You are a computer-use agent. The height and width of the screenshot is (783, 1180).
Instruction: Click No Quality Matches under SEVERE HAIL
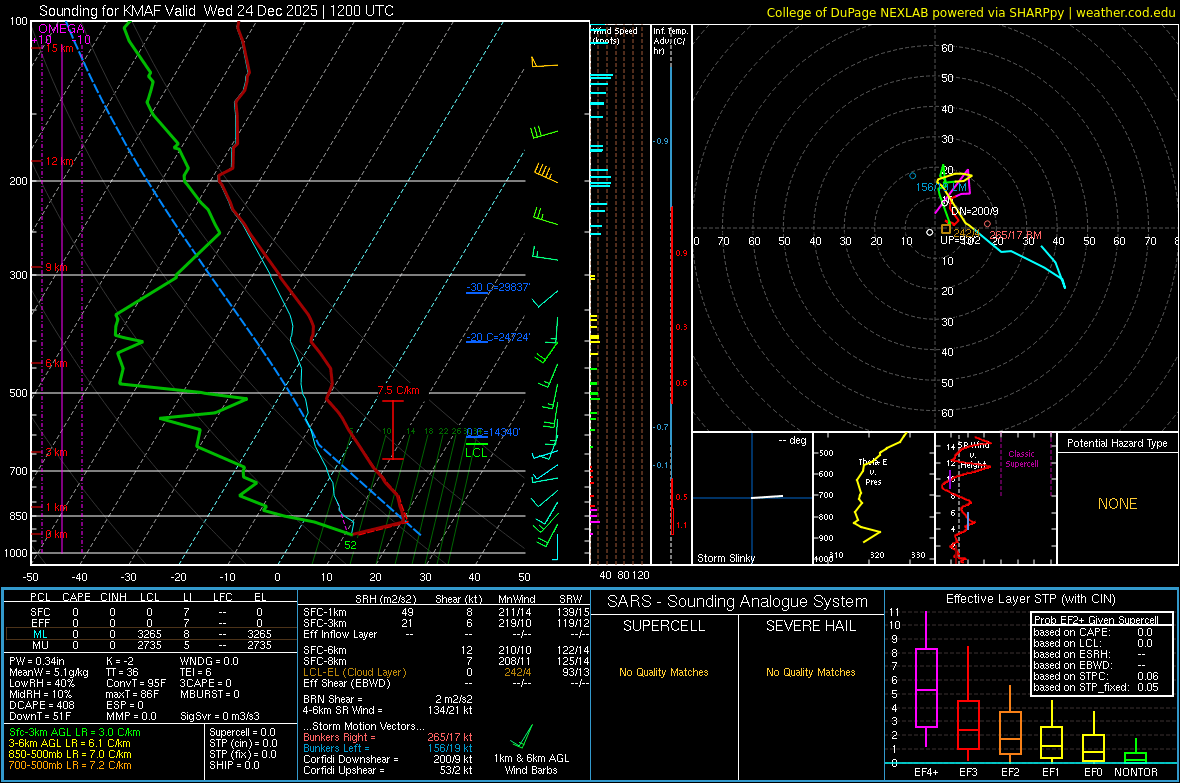(810, 672)
